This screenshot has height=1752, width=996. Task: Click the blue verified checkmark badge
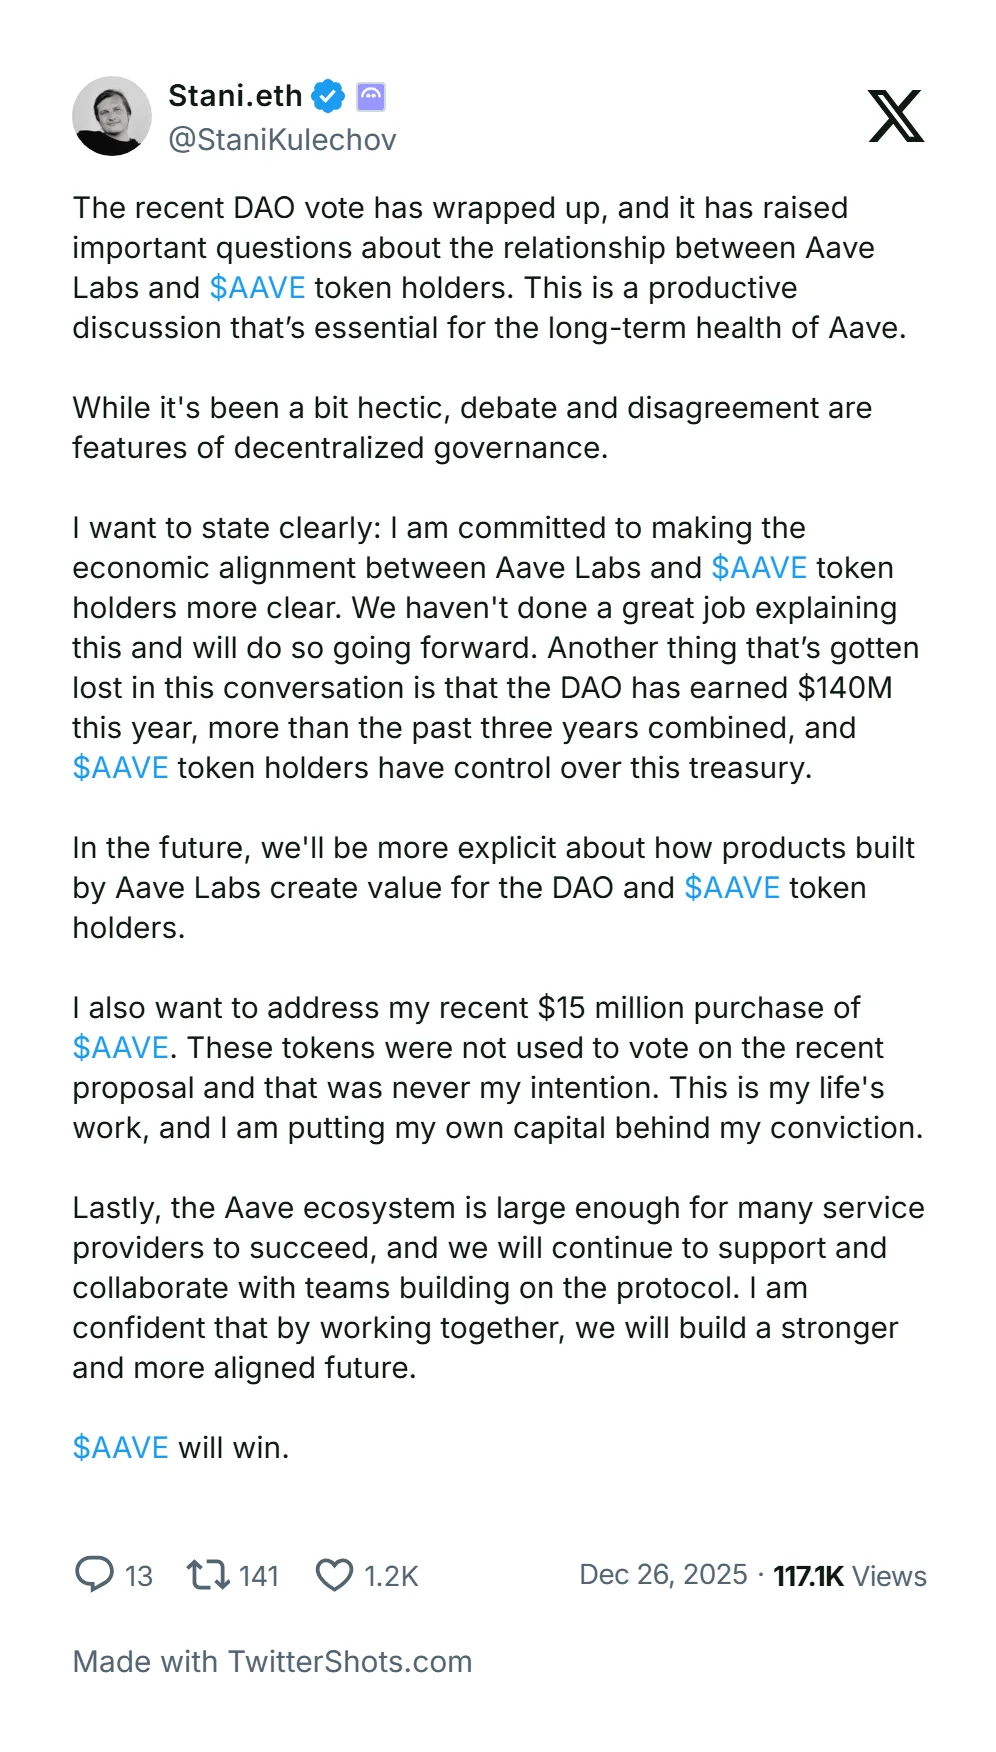point(328,97)
